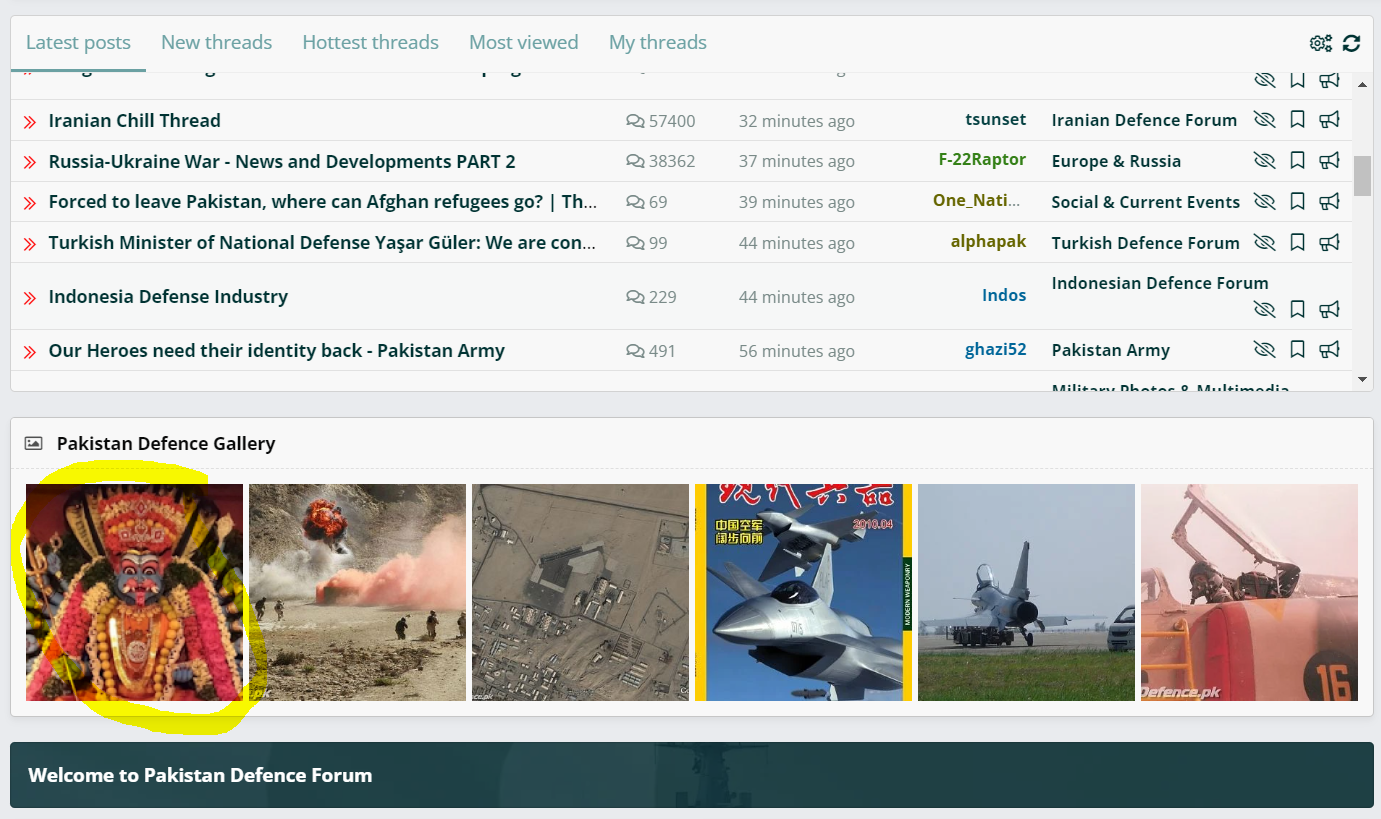Go to the Pakistan Army forum
Image resolution: width=1381 pixels, height=819 pixels.
pyautogui.click(x=1111, y=350)
